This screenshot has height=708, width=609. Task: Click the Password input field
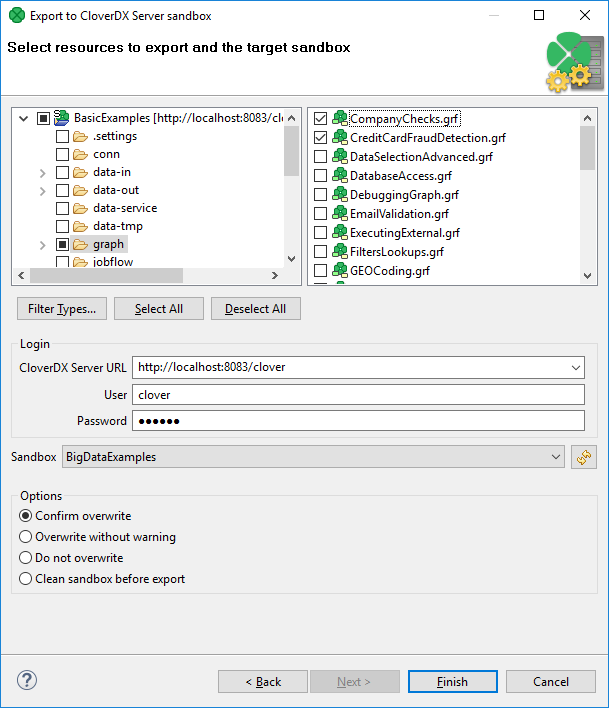(358, 421)
